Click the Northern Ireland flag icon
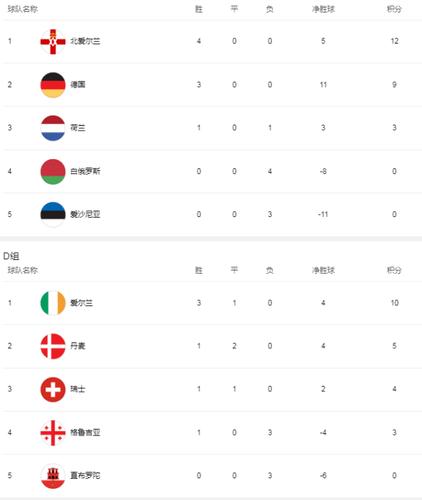Viewport: 422px width, 500px height. (53, 41)
